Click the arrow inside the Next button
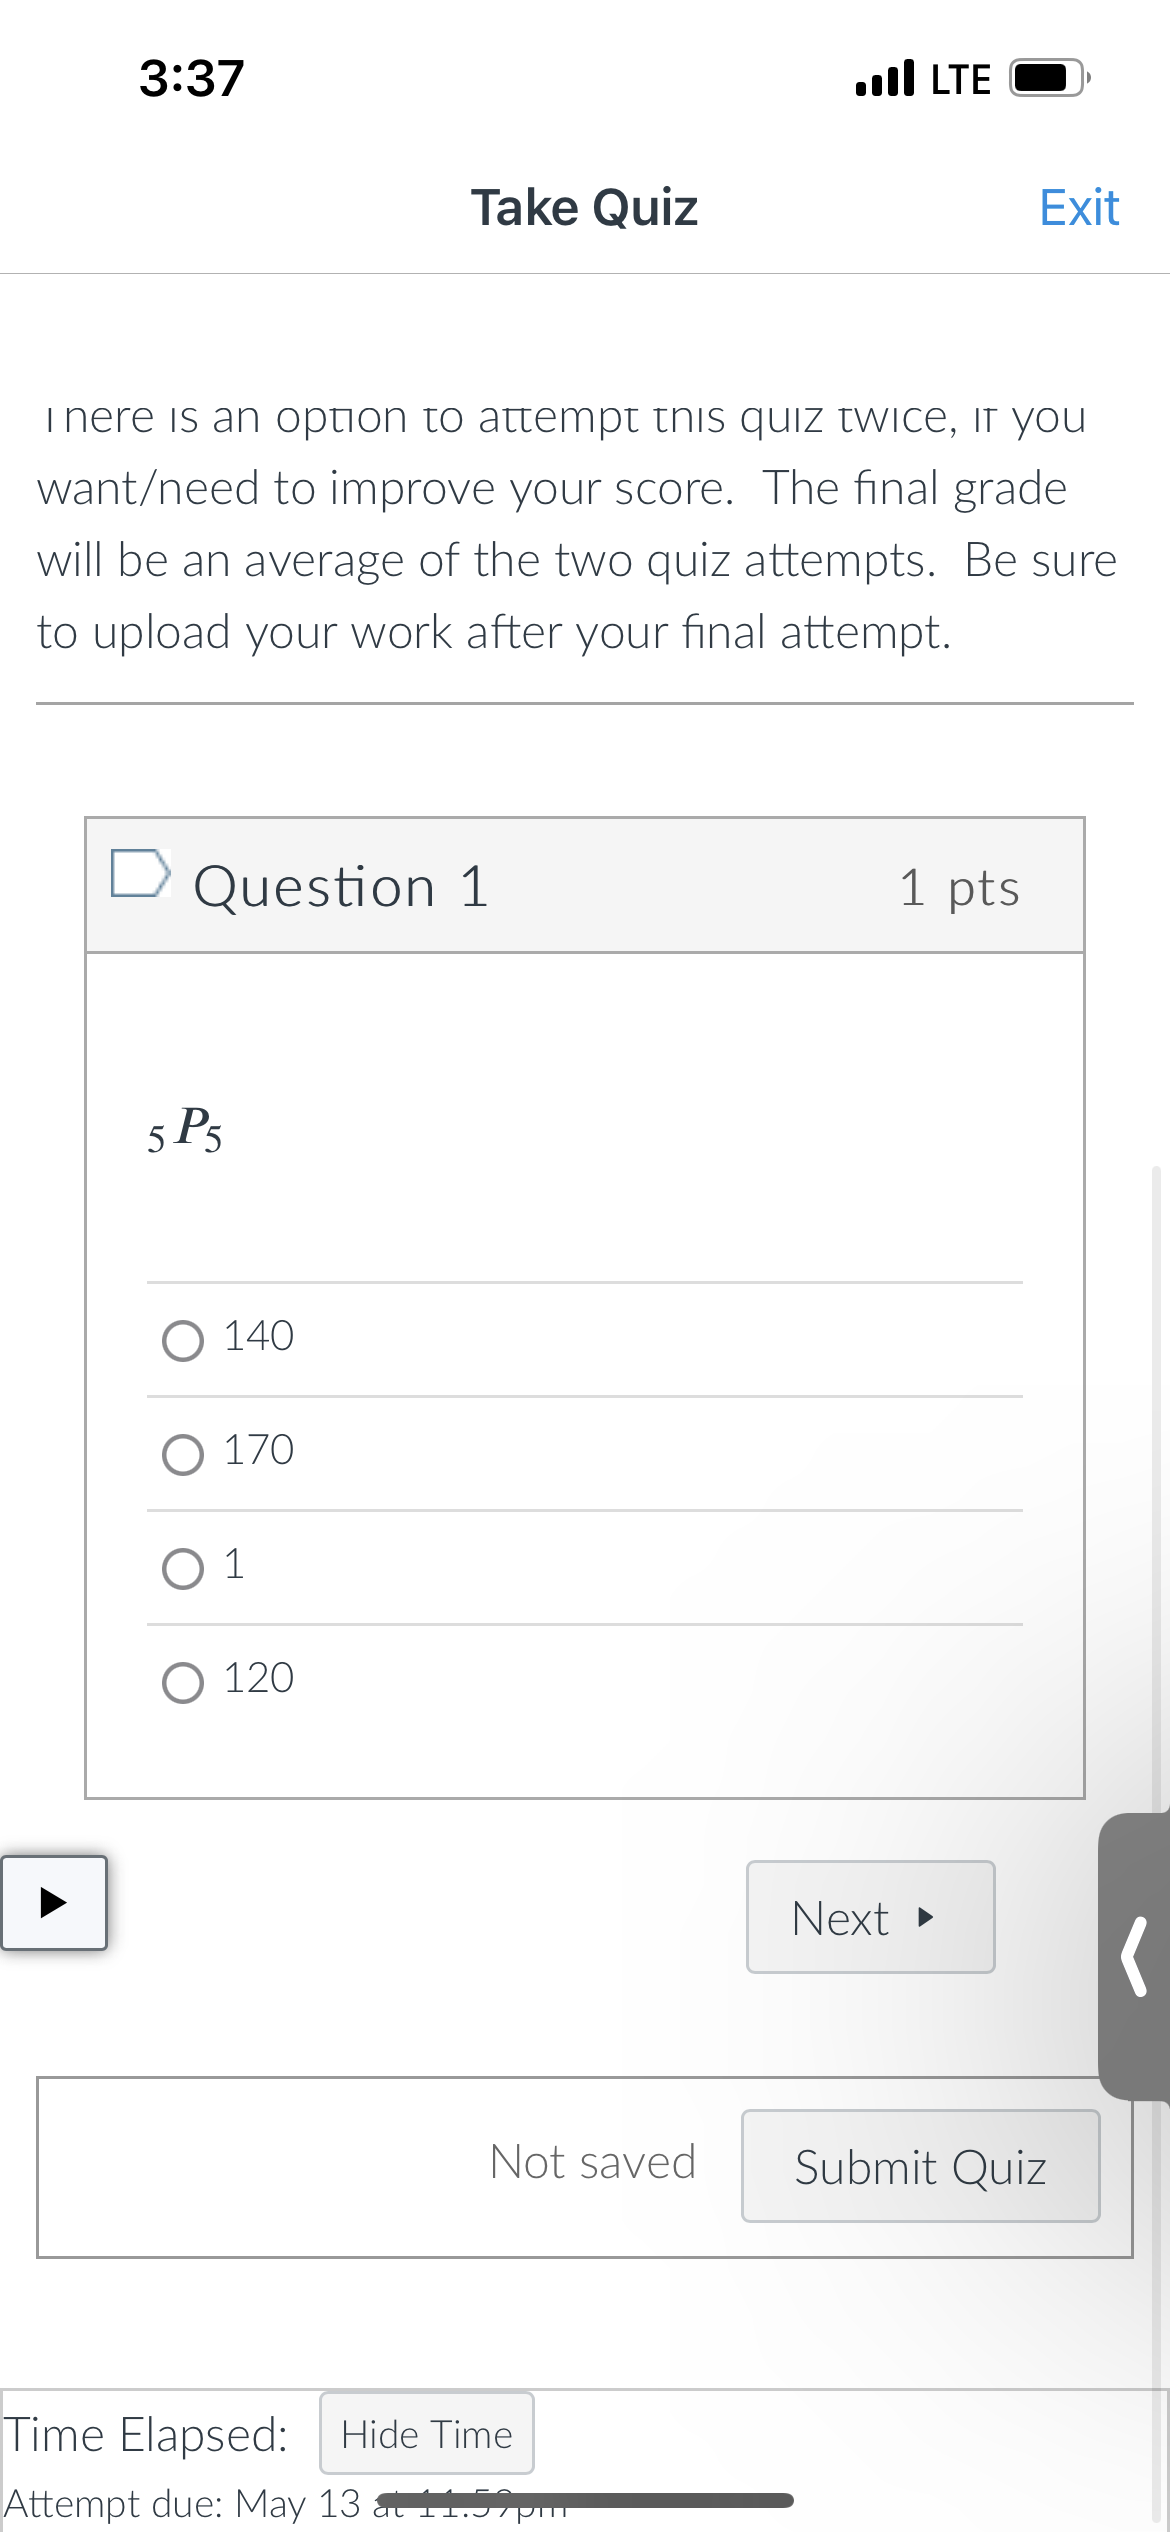This screenshot has width=1170, height=2532. [x=925, y=1916]
